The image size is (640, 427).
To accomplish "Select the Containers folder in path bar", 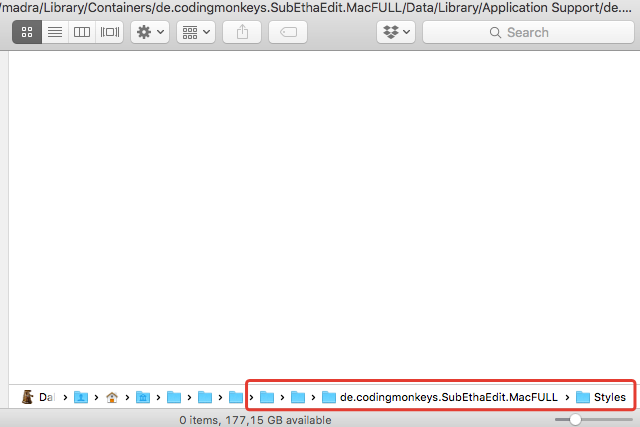I will coord(174,397).
